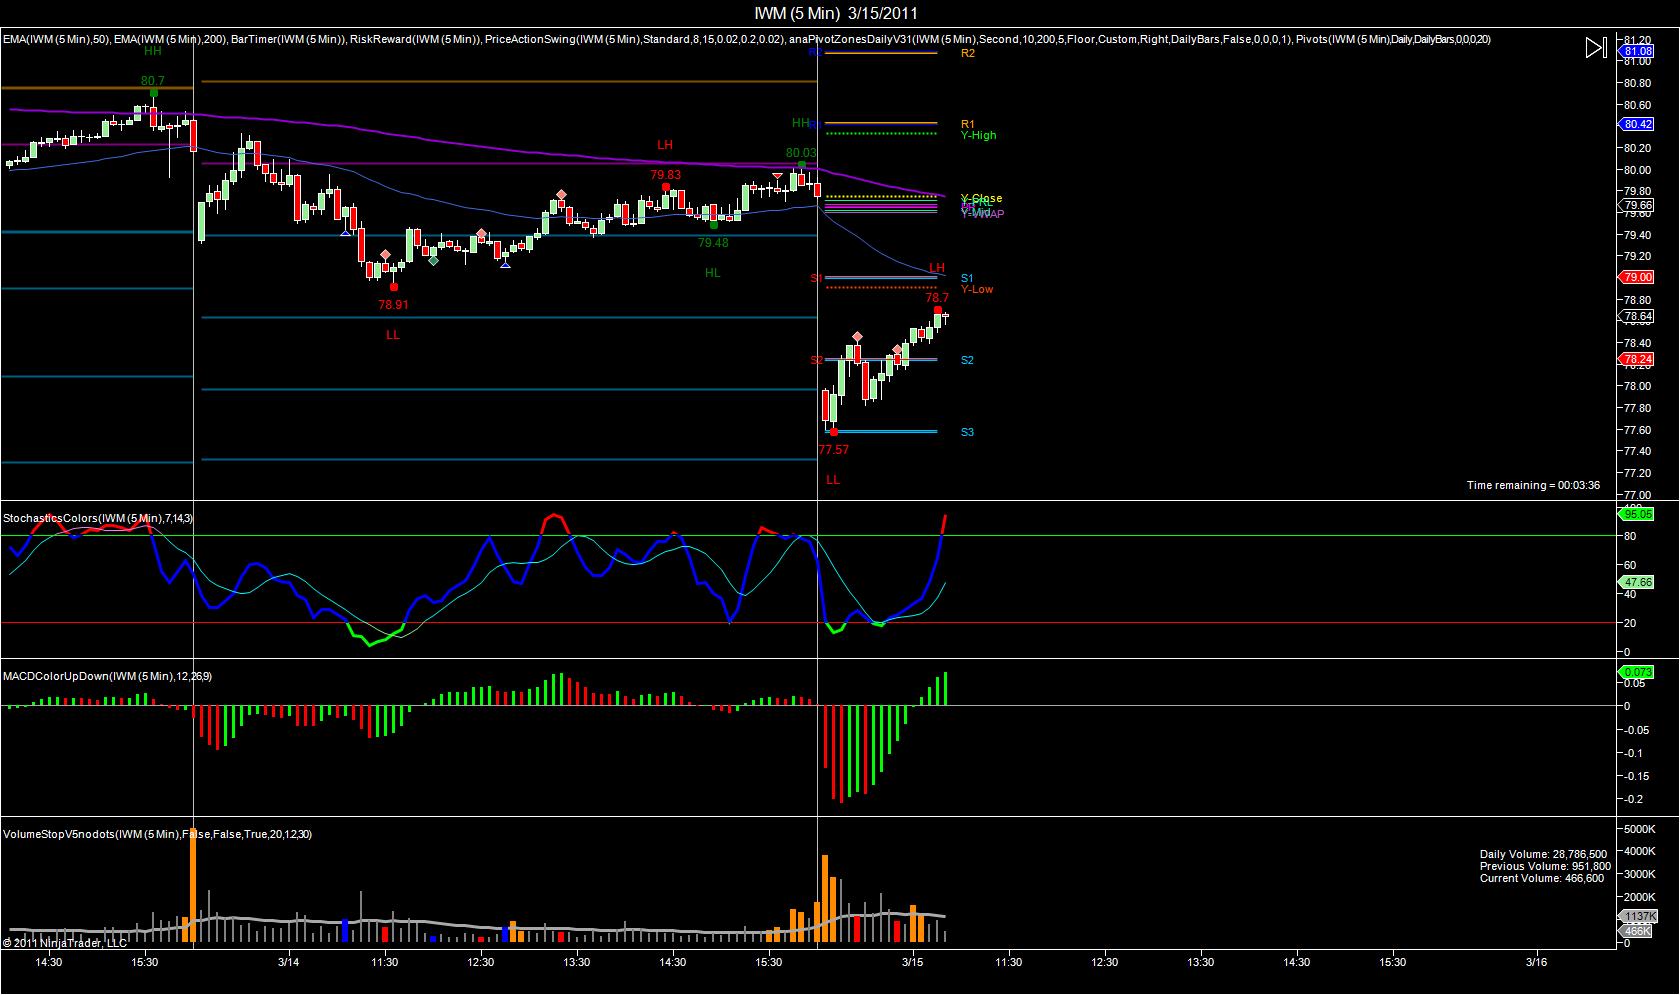Click the EMA indicator label string at top

(746, 39)
